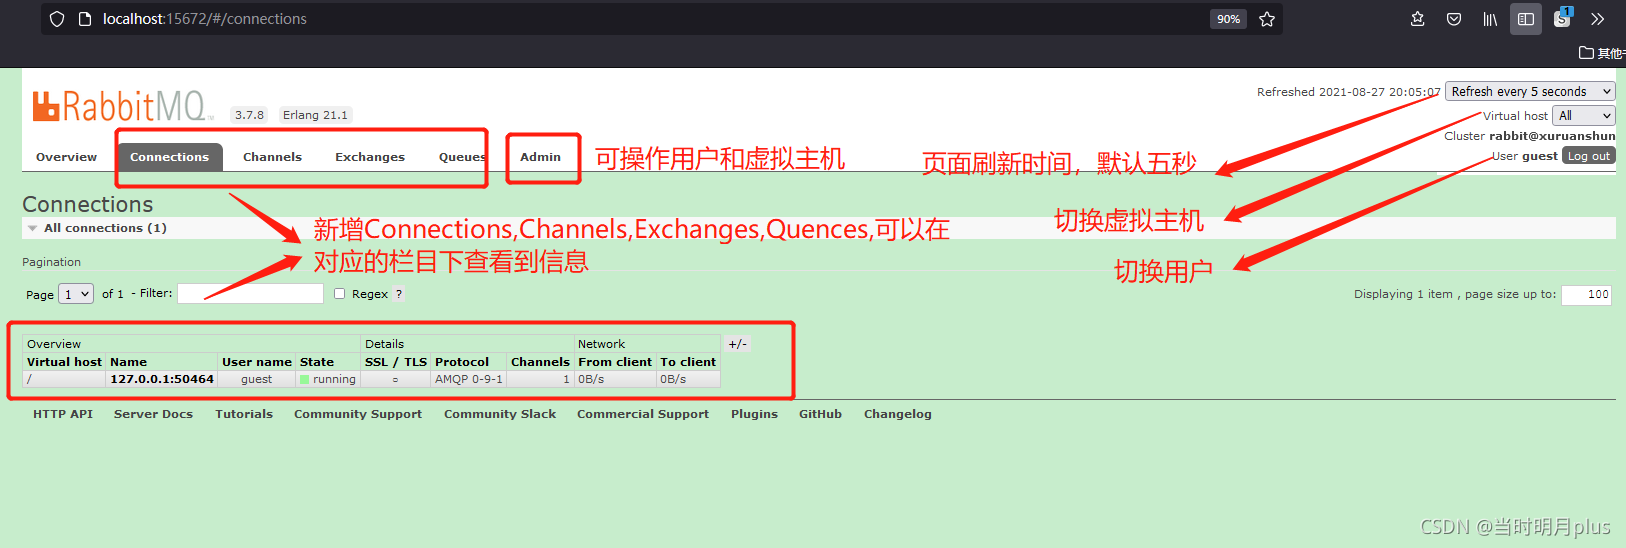1626x548 pixels.
Task: Open the downloads toolbar icon
Action: tap(1417, 19)
